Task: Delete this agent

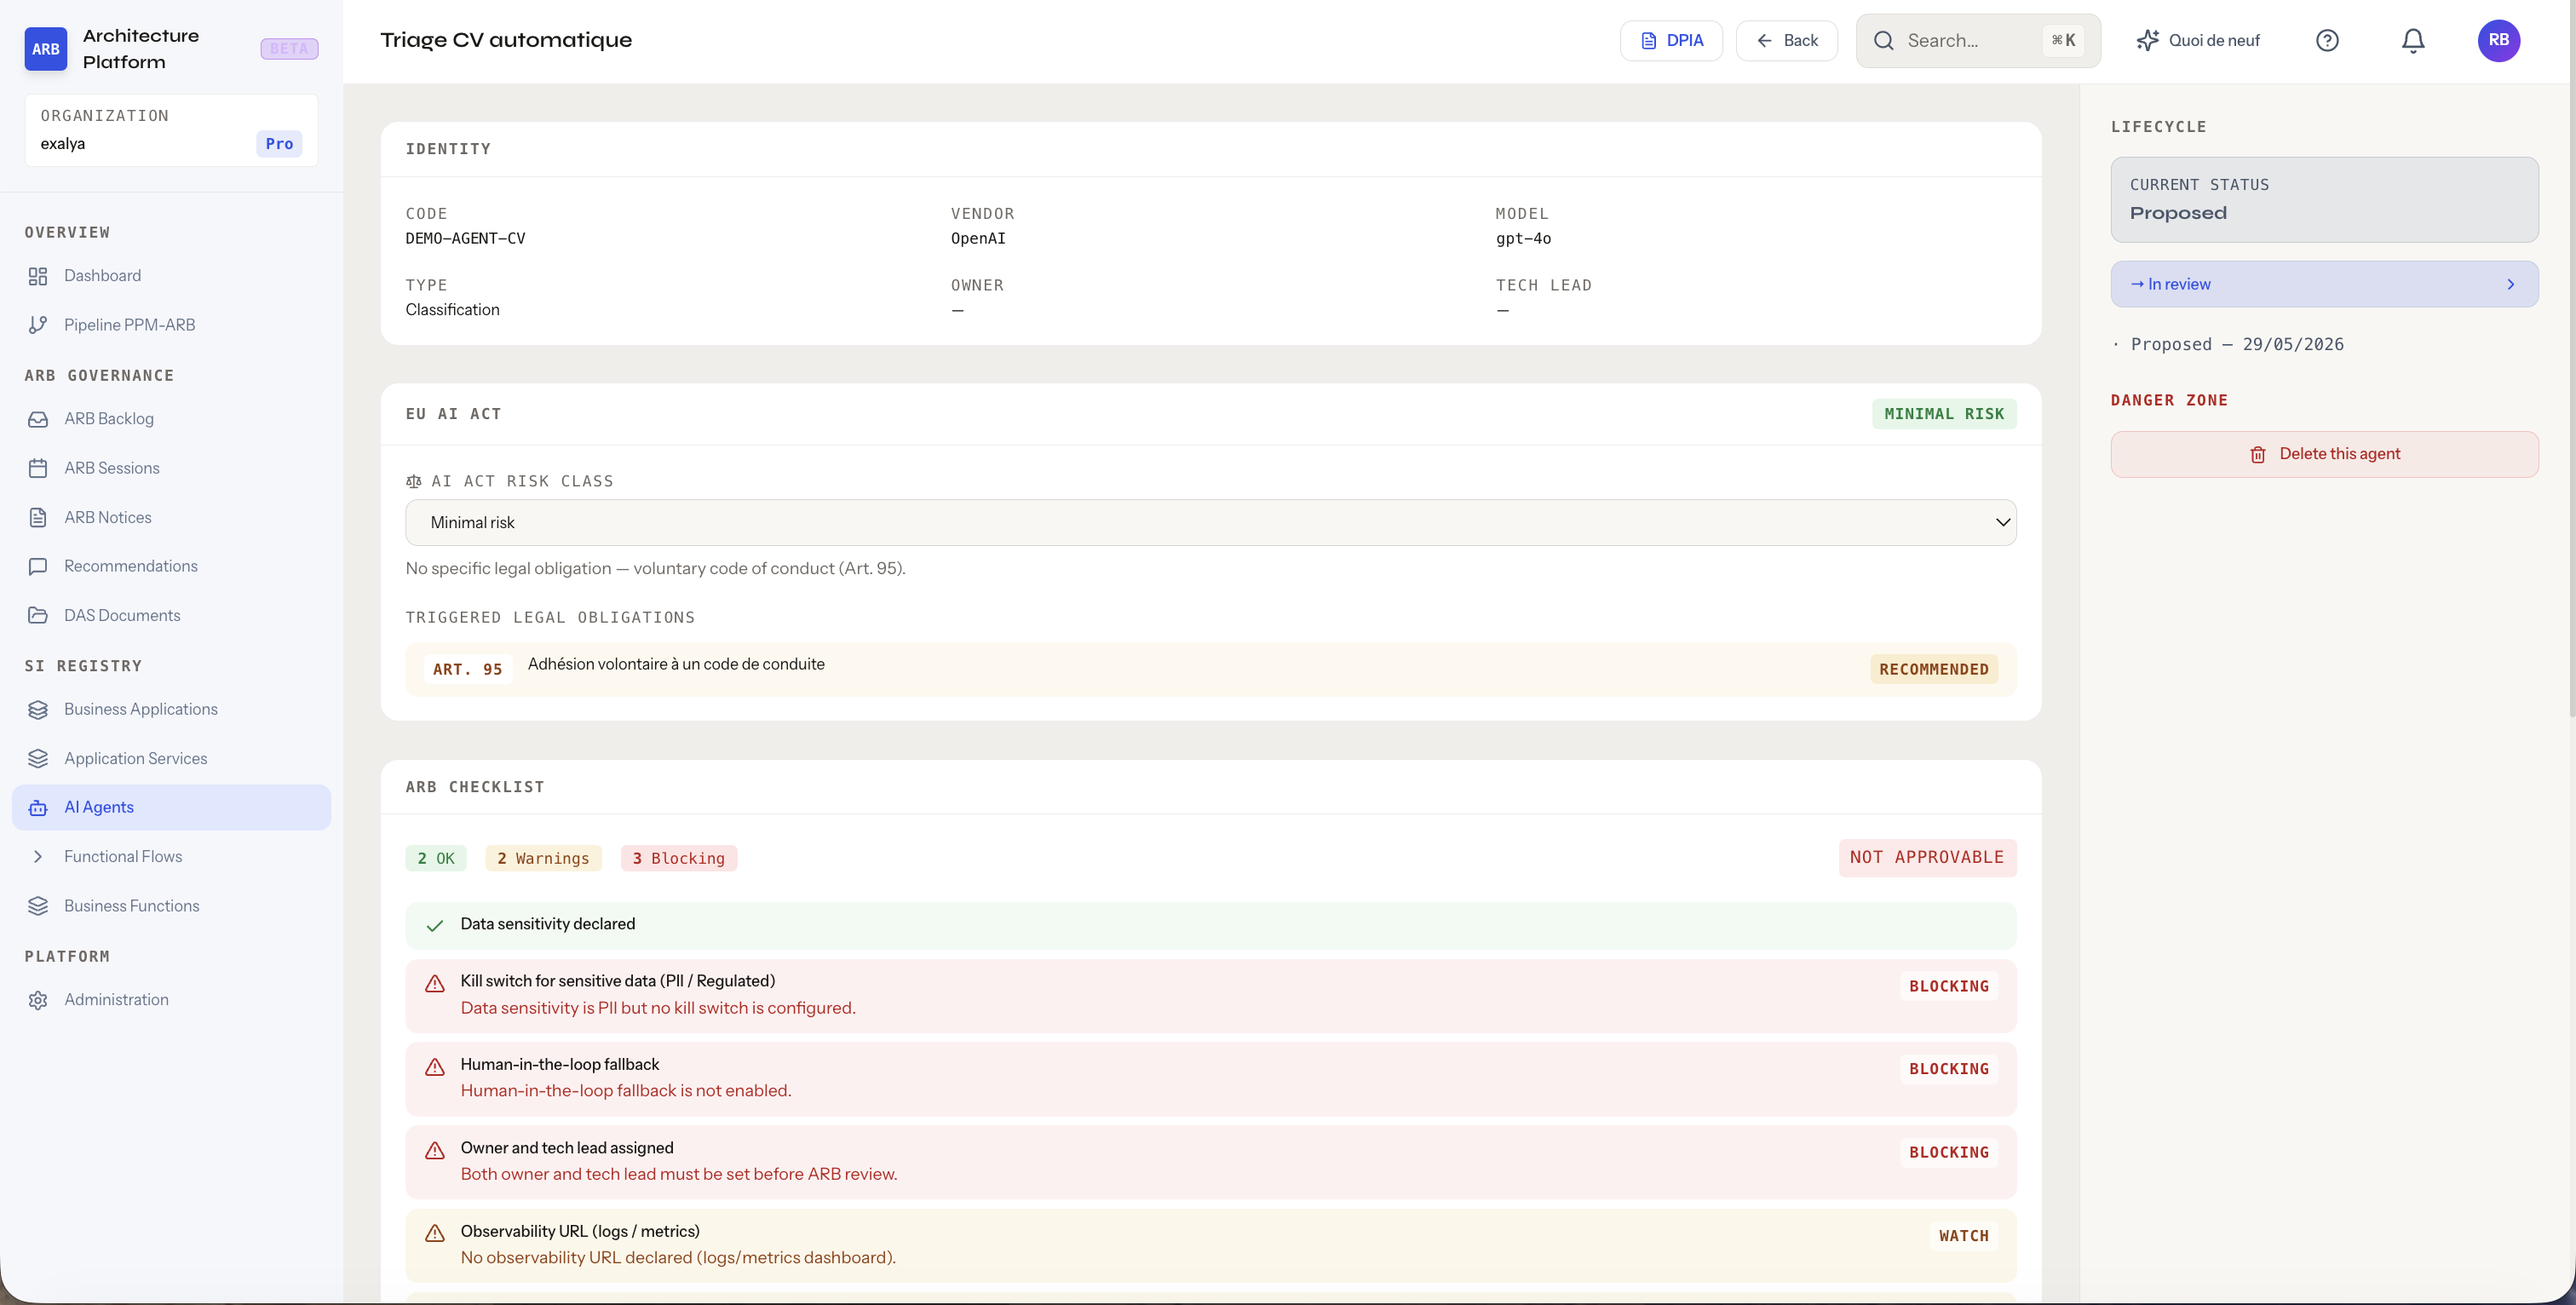Action: click(x=2324, y=454)
